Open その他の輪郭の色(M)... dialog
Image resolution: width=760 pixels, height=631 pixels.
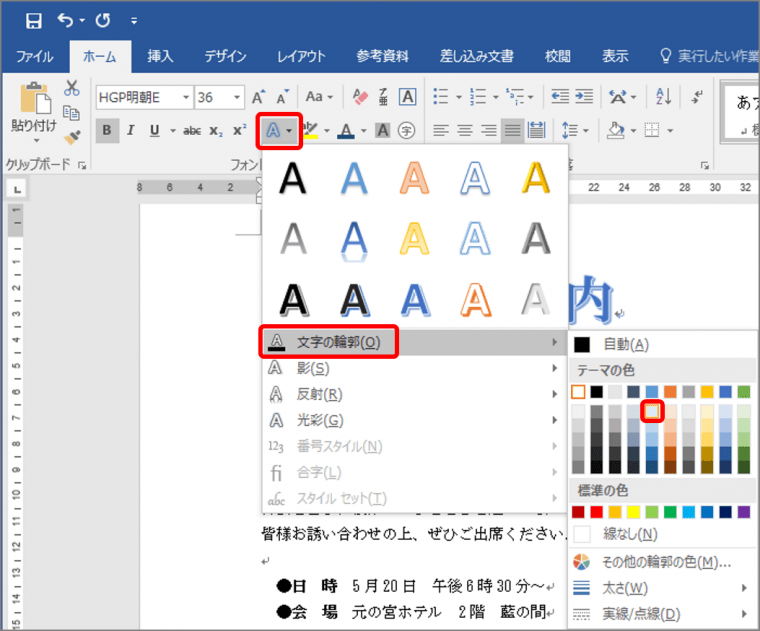pyautogui.click(x=663, y=563)
